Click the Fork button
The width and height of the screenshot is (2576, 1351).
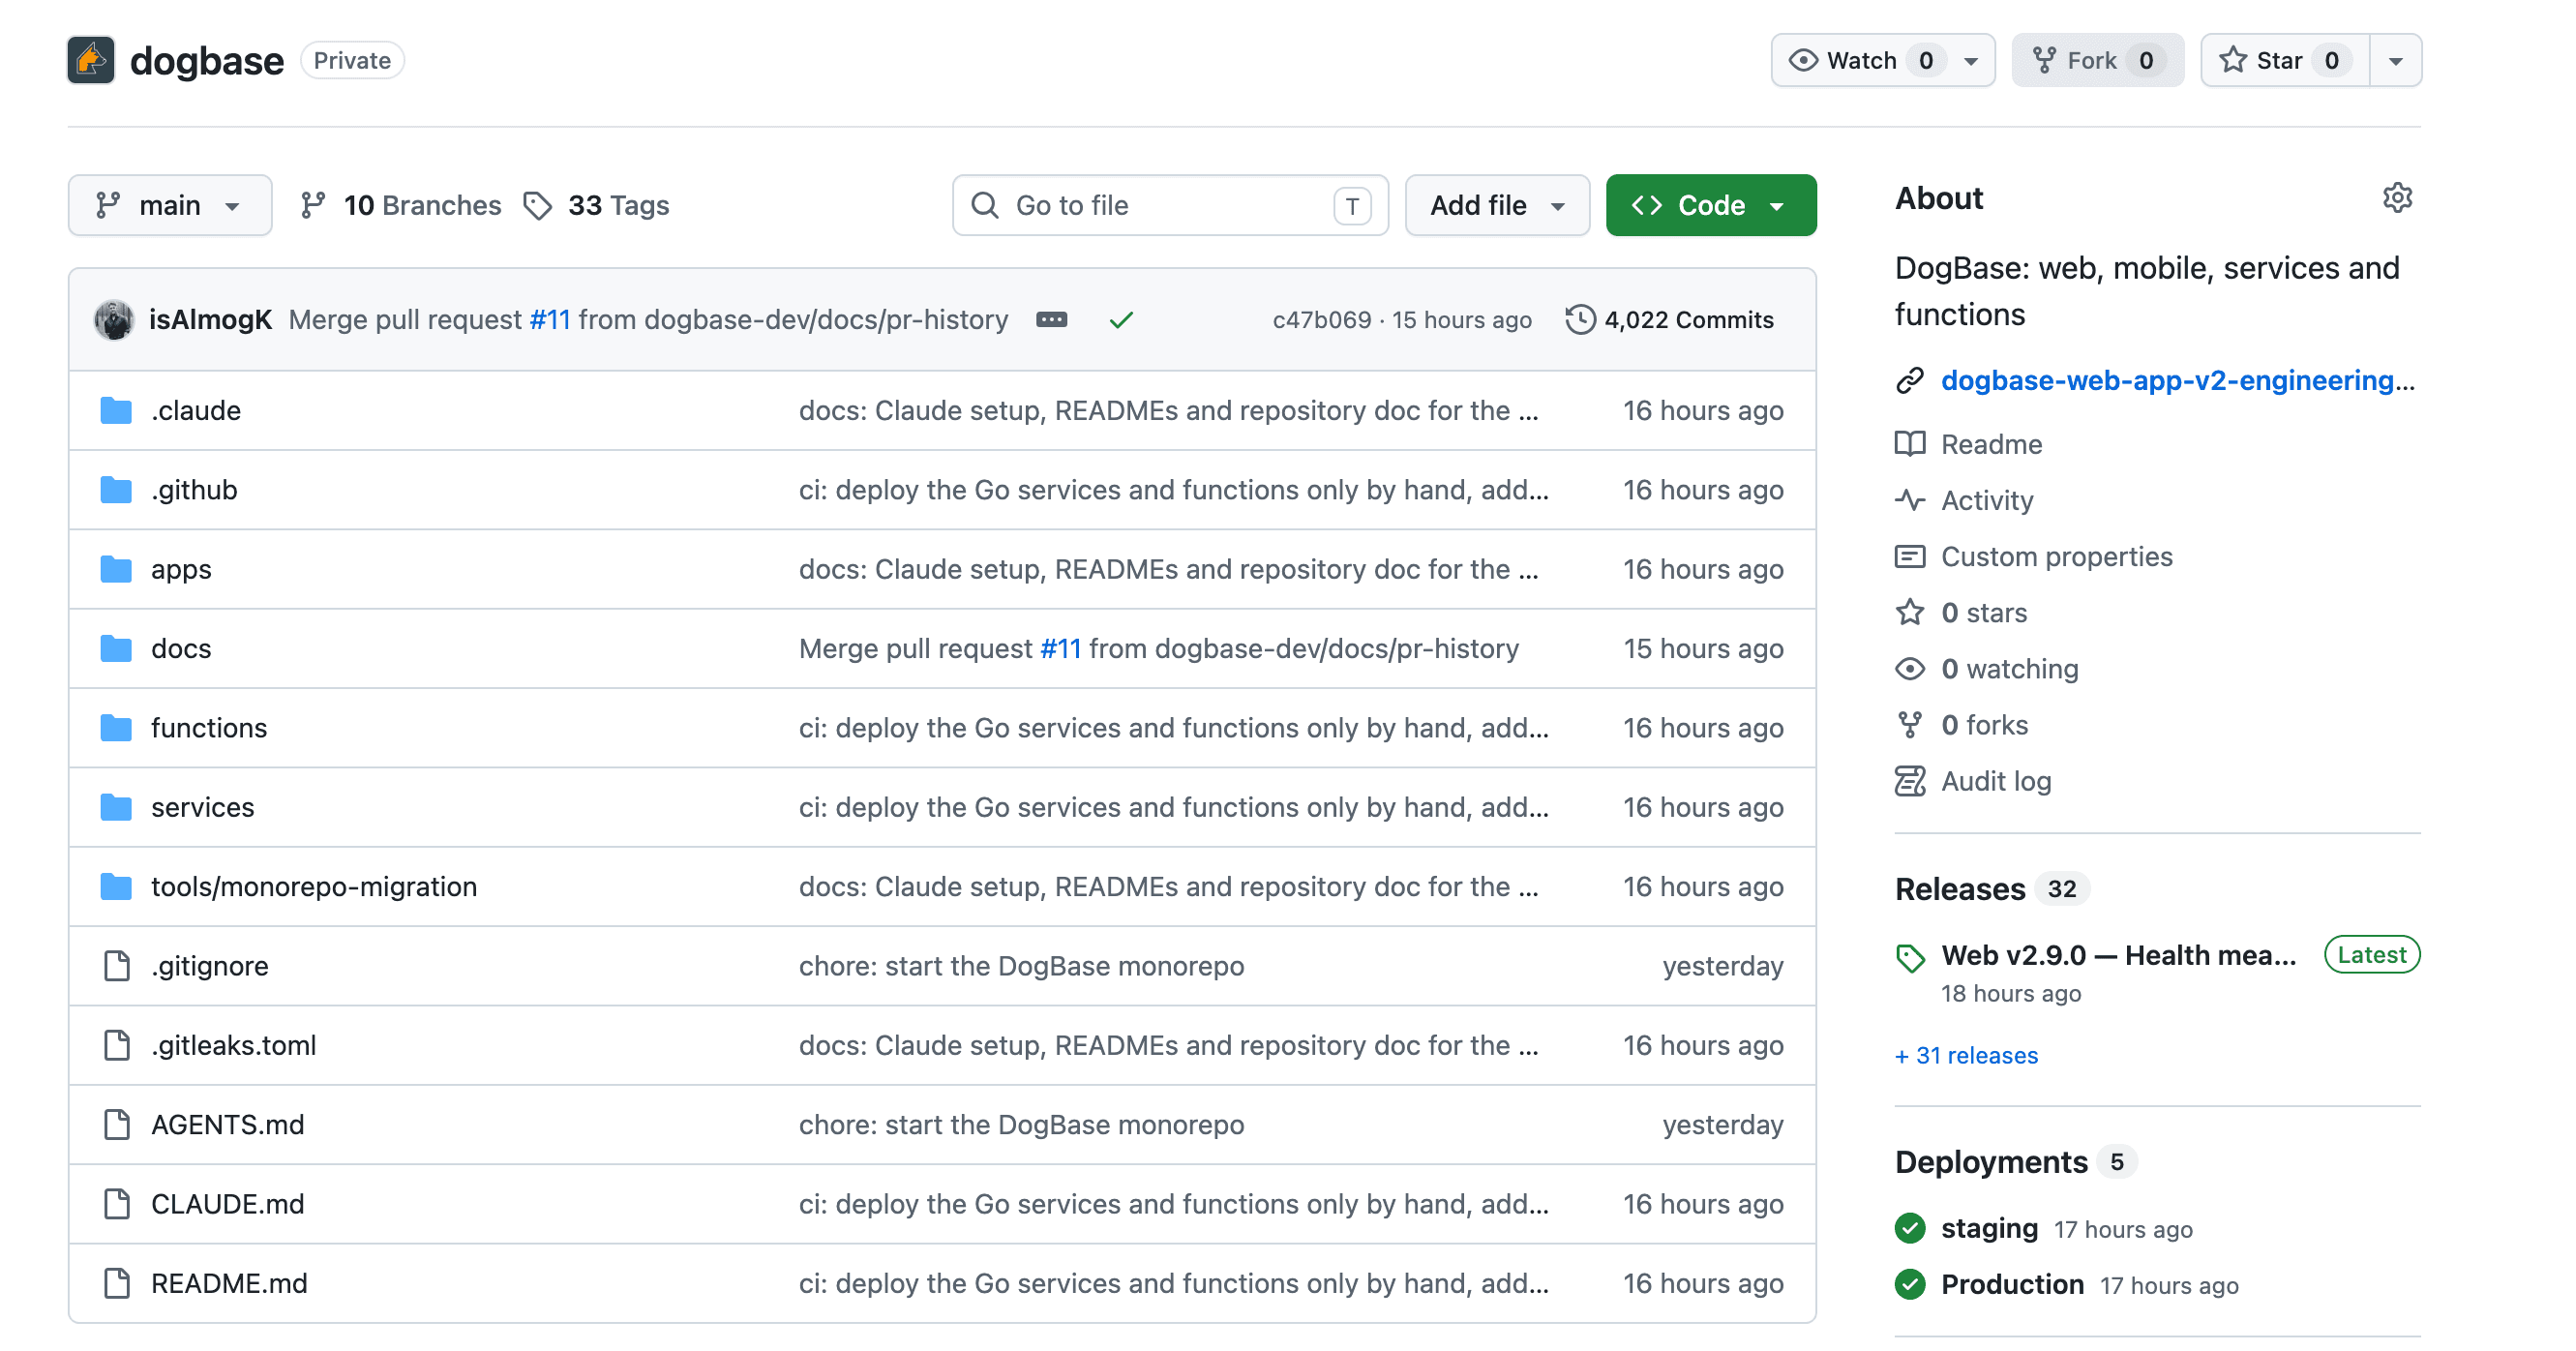tap(2098, 60)
